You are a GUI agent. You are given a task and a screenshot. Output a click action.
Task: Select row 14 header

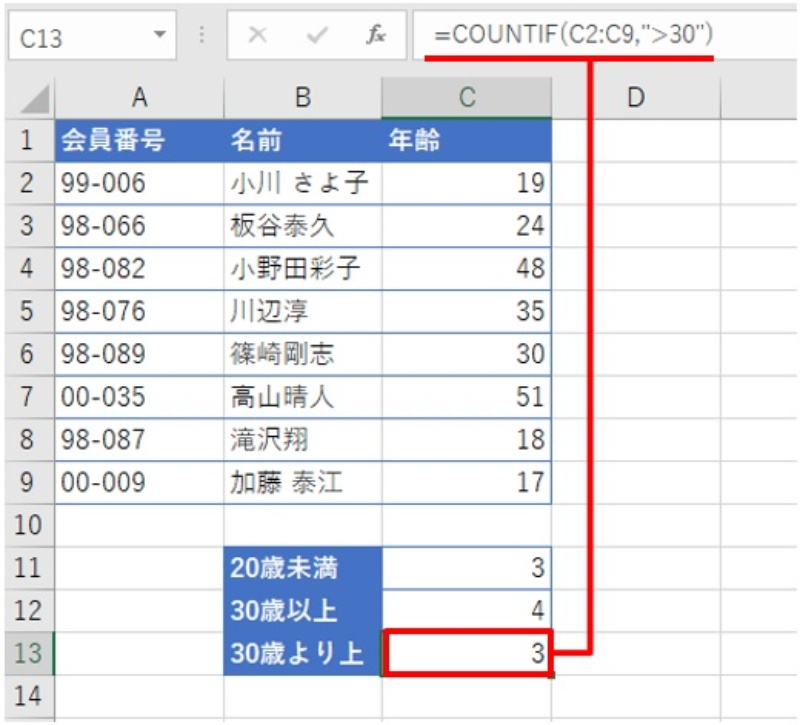(x=29, y=696)
